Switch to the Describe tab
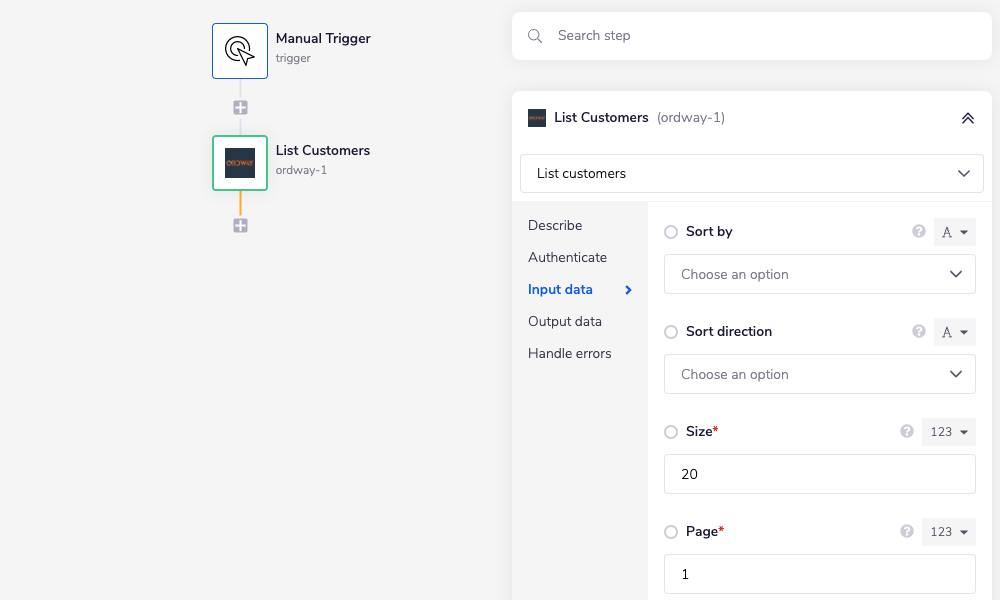1000x600 pixels. click(555, 225)
